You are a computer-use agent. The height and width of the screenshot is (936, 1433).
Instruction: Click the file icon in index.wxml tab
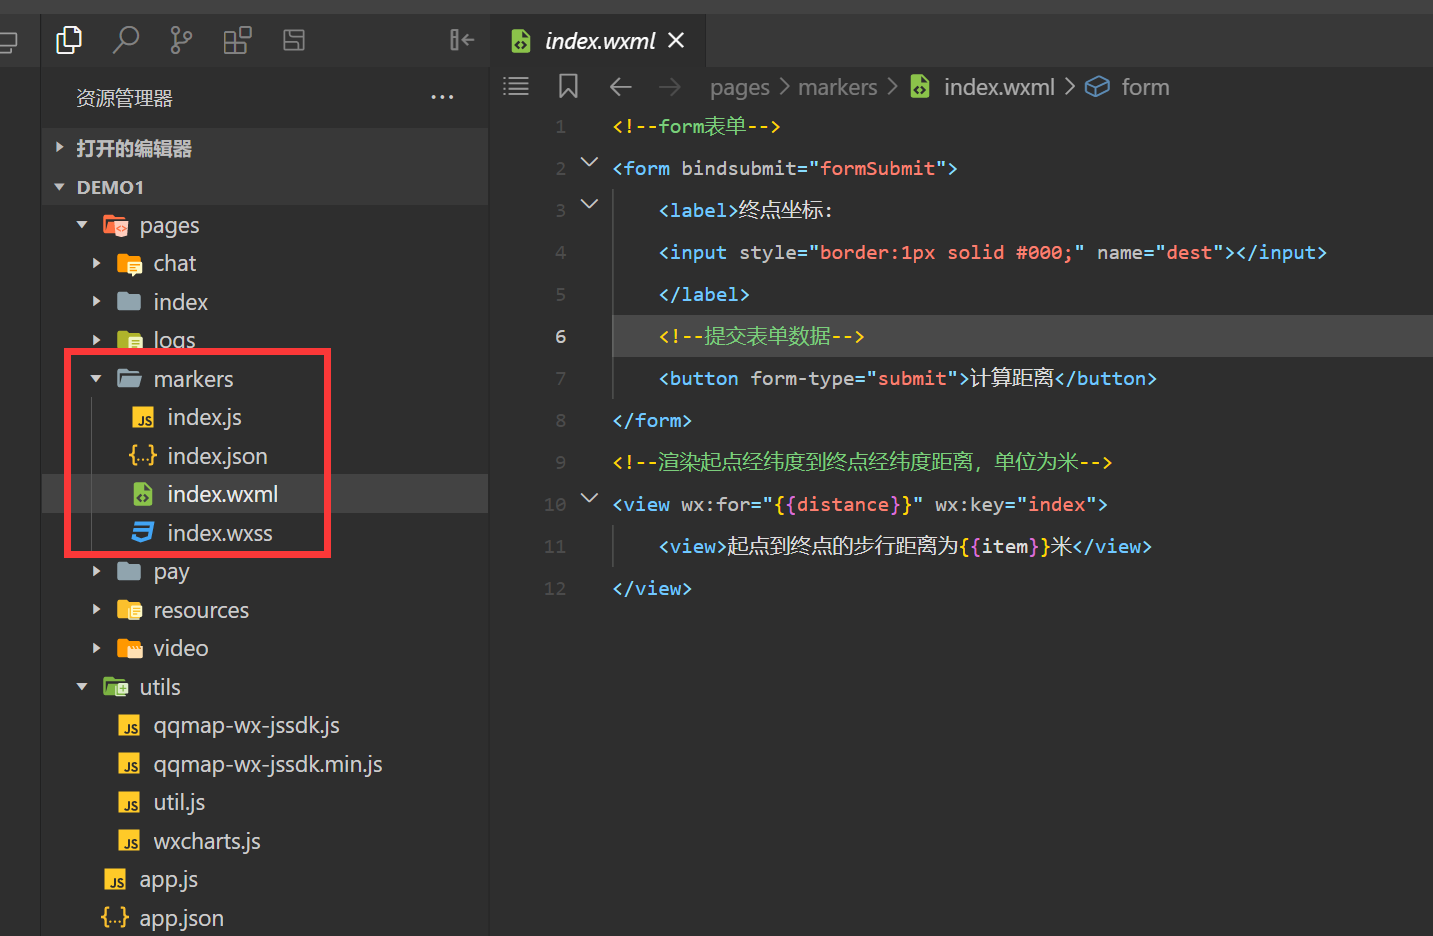point(521,41)
